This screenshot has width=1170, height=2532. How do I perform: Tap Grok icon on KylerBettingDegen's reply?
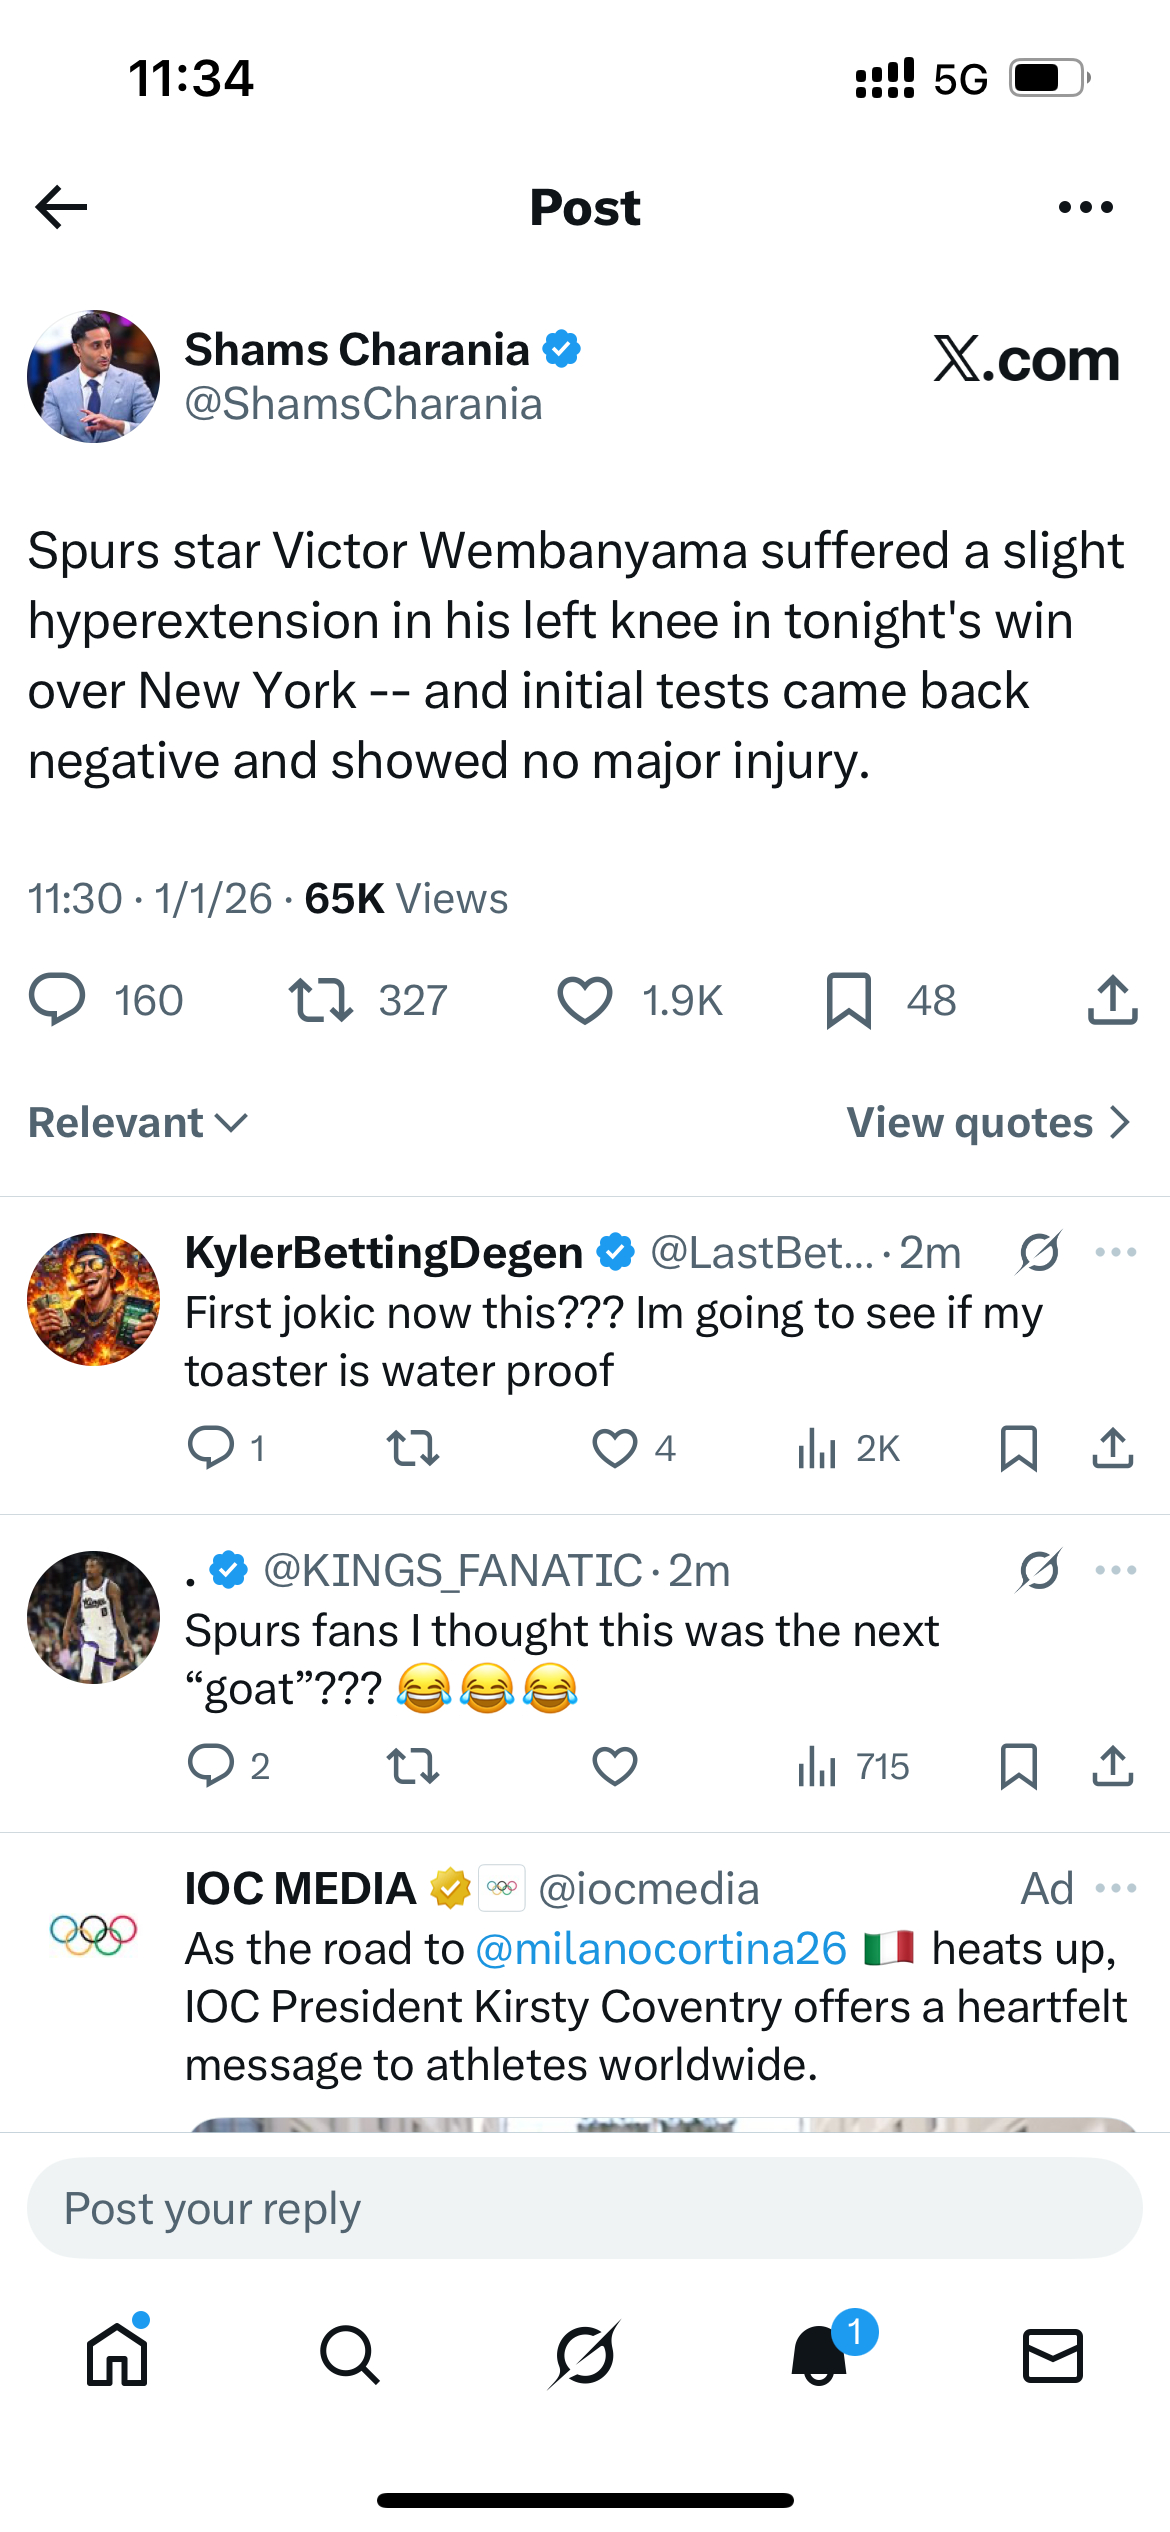(x=1039, y=1252)
